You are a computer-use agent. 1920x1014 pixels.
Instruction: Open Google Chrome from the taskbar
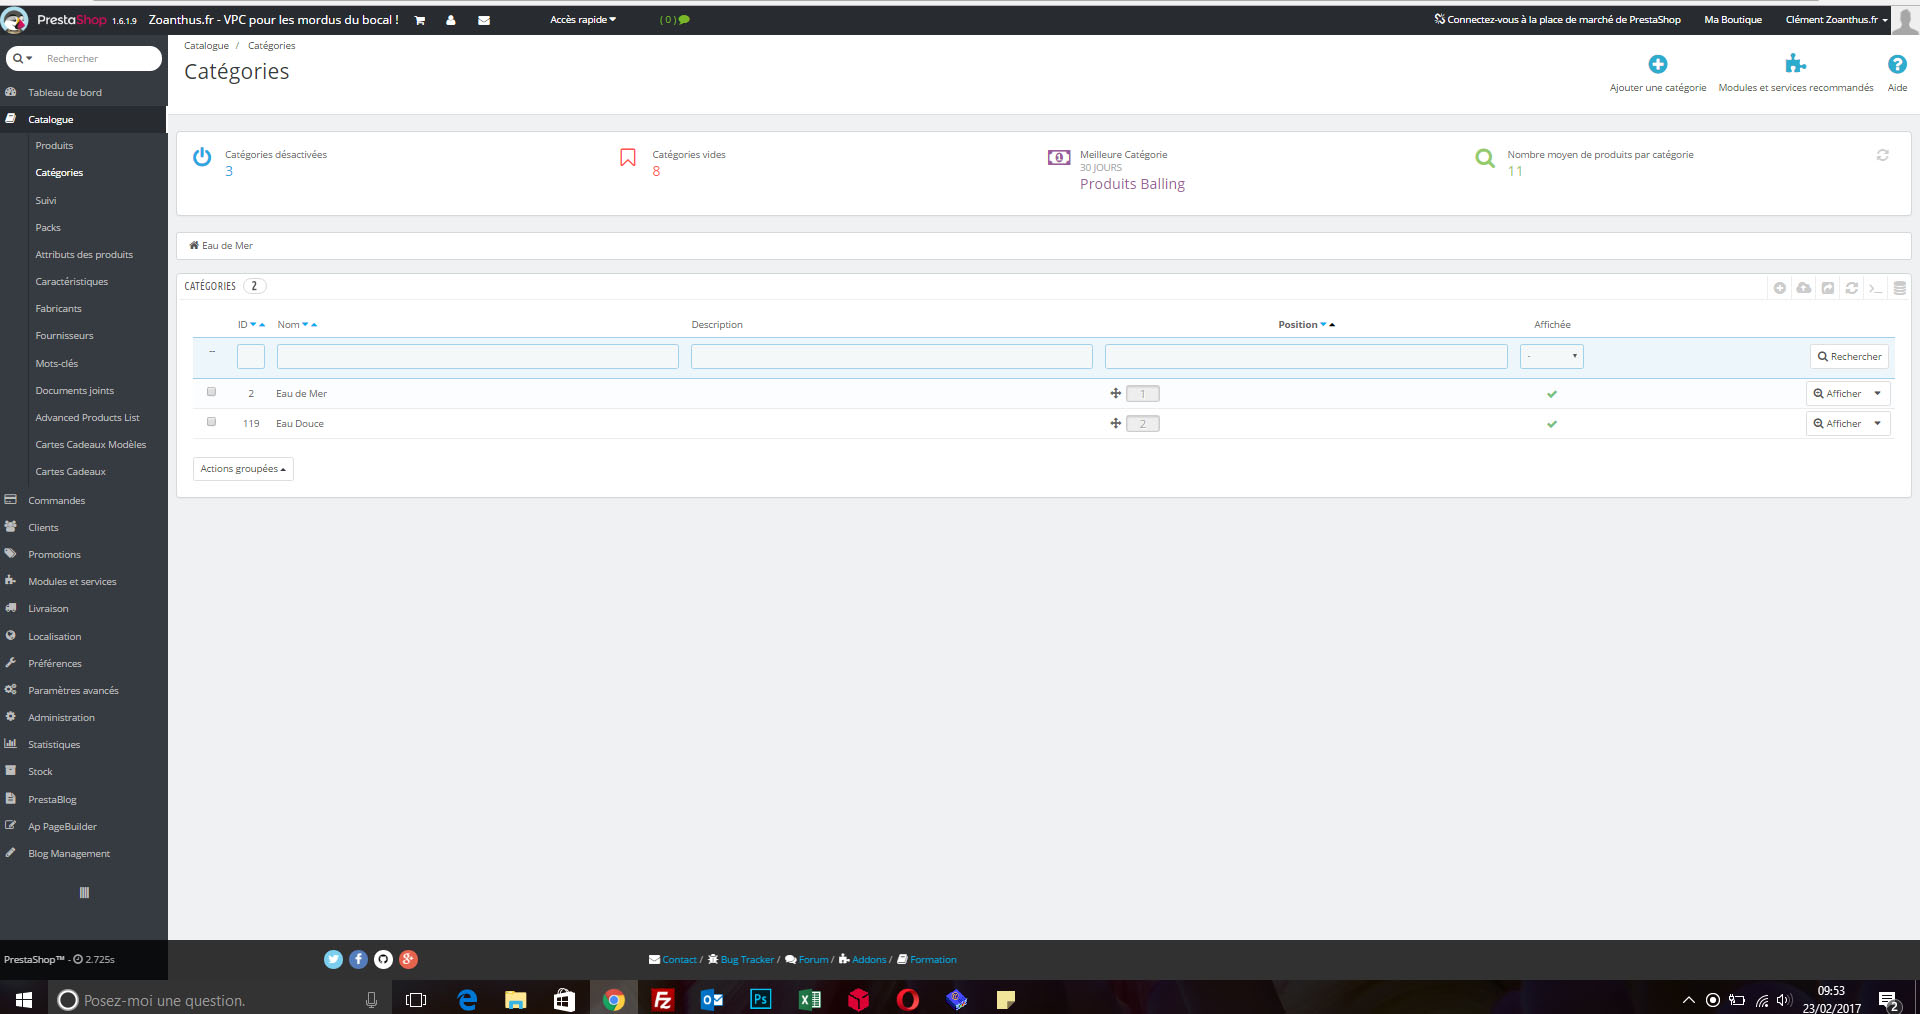(614, 999)
